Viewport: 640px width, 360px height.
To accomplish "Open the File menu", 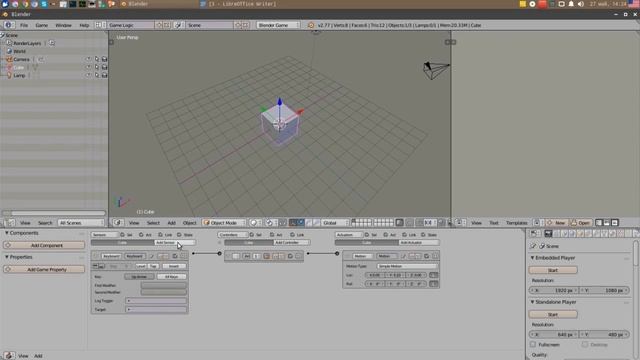I will pos(24,25).
